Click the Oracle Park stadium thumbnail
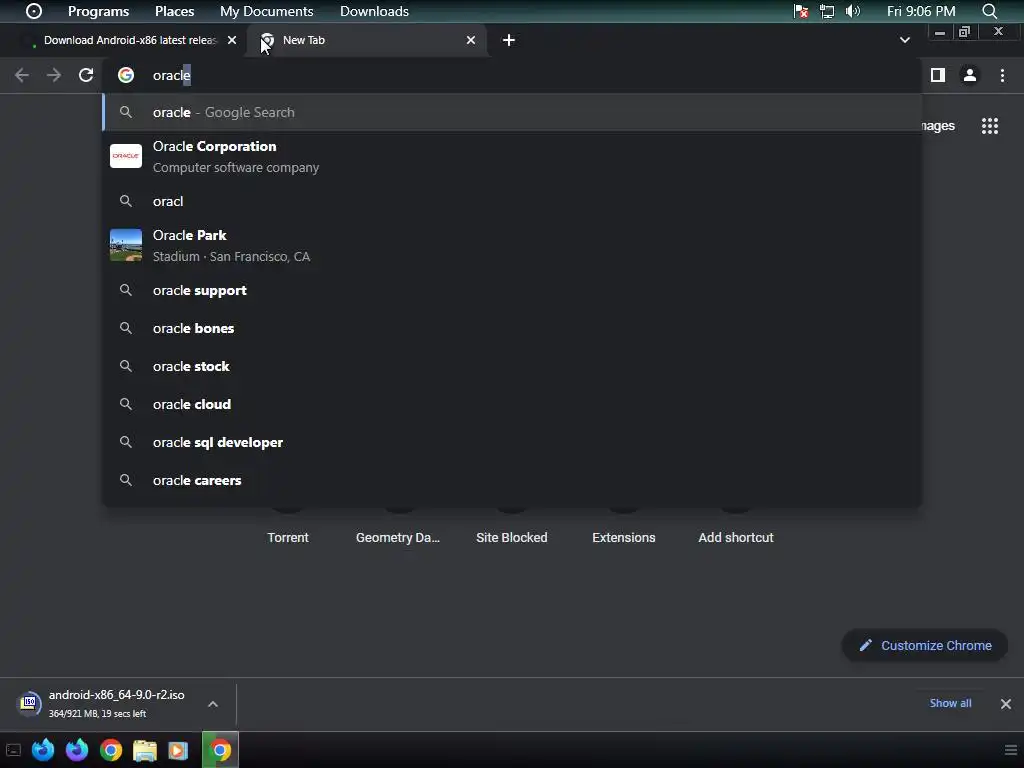 click(126, 245)
